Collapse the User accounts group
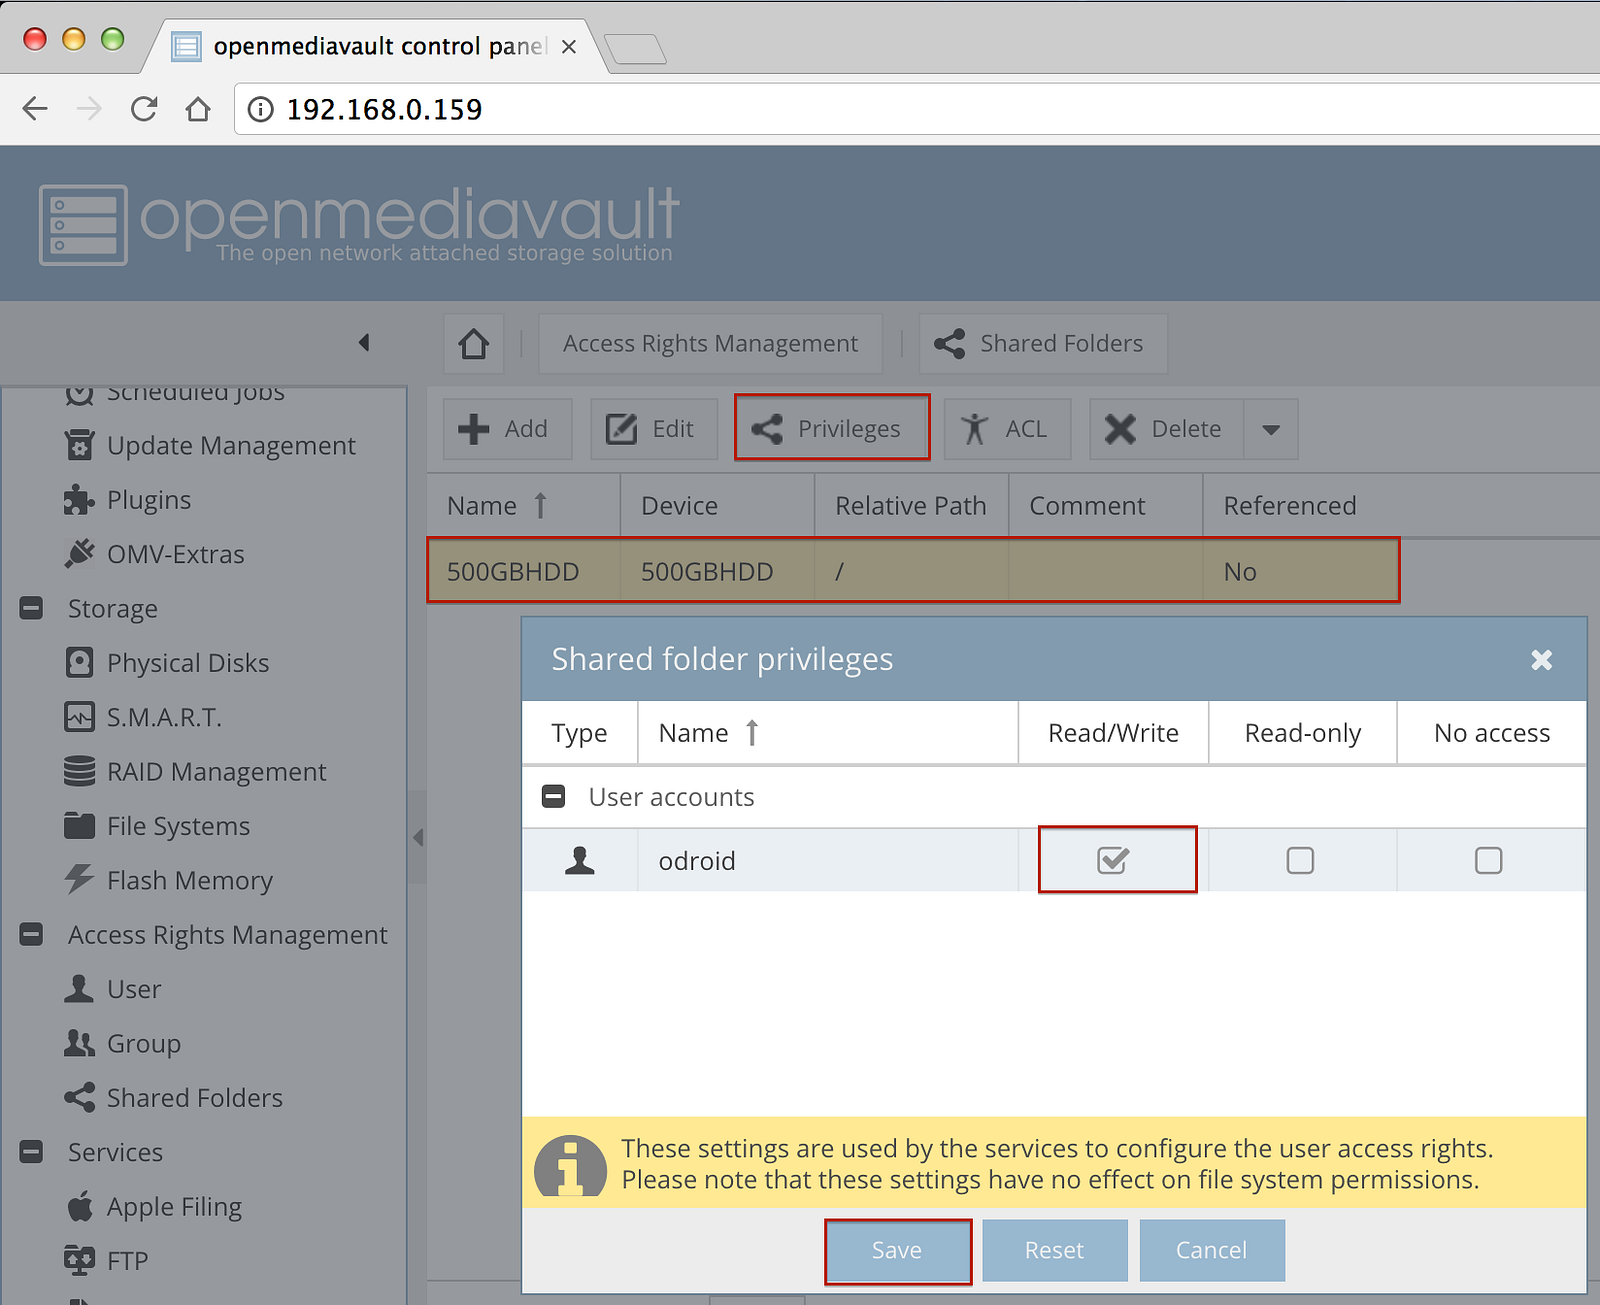 pyautogui.click(x=553, y=797)
